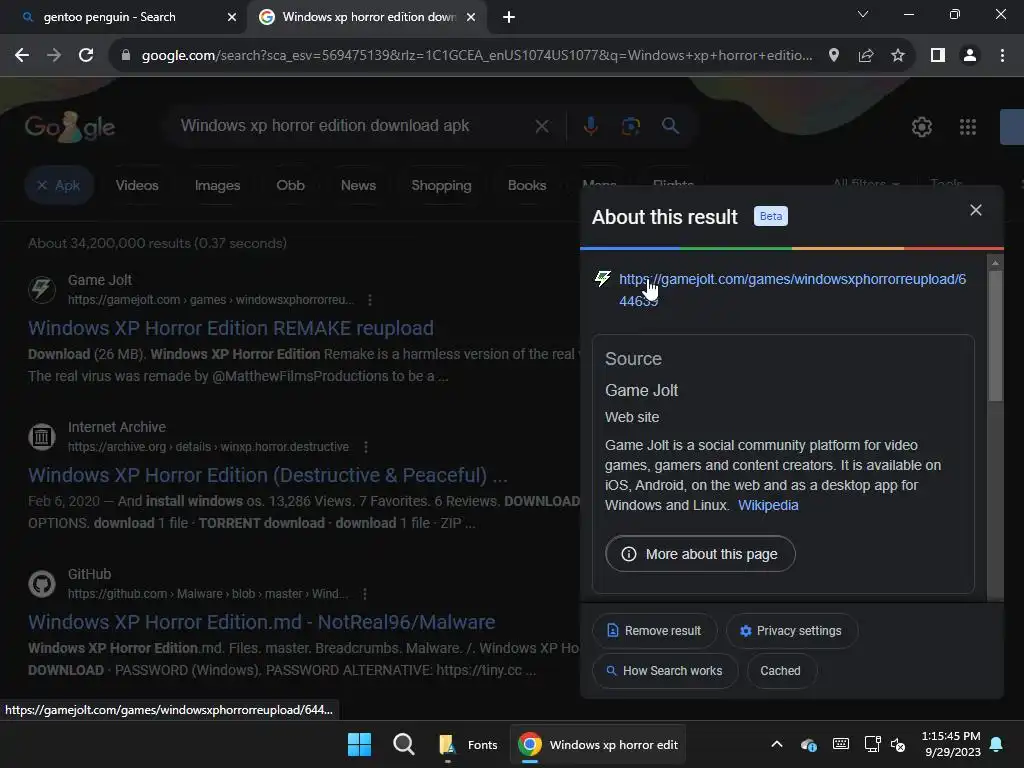The image size is (1024, 768).
Task: Open the clock and date flyout
Action: (x=951, y=744)
